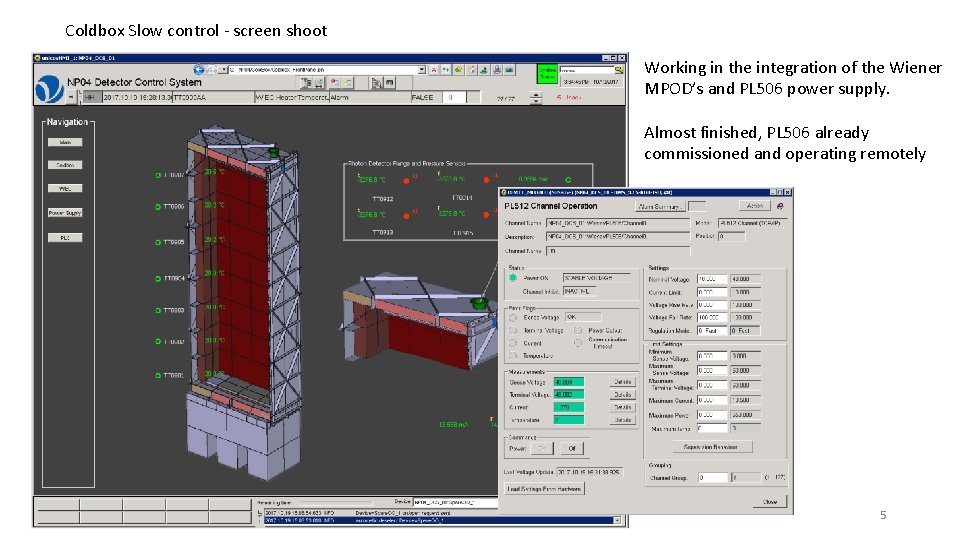Click the Power ON green status indicator
960x540 pixels.
tap(512, 278)
